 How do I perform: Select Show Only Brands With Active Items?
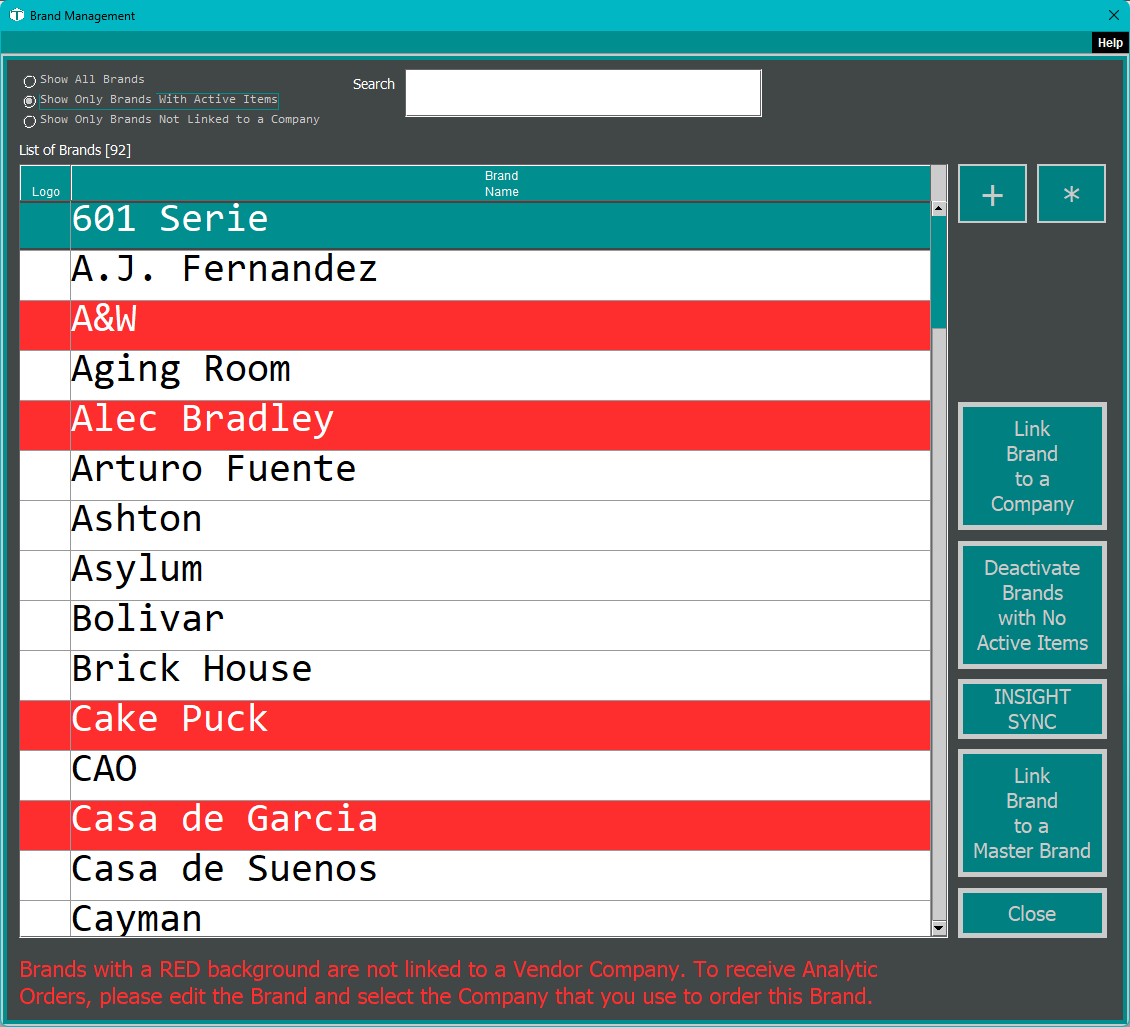tap(30, 101)
